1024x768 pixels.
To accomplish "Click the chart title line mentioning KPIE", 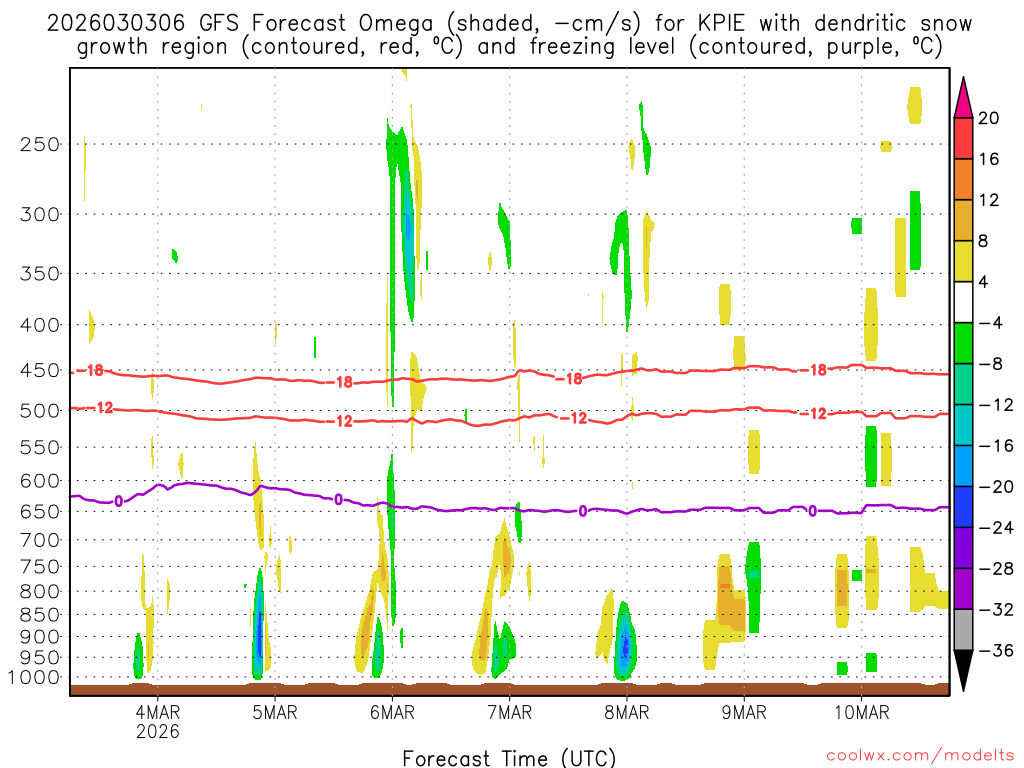I will point(509,24).
